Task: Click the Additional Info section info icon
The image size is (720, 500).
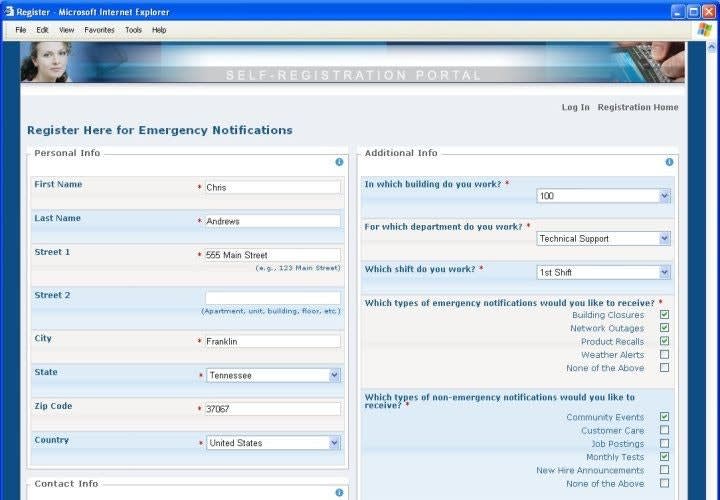Action: click(x=669, y=161)
